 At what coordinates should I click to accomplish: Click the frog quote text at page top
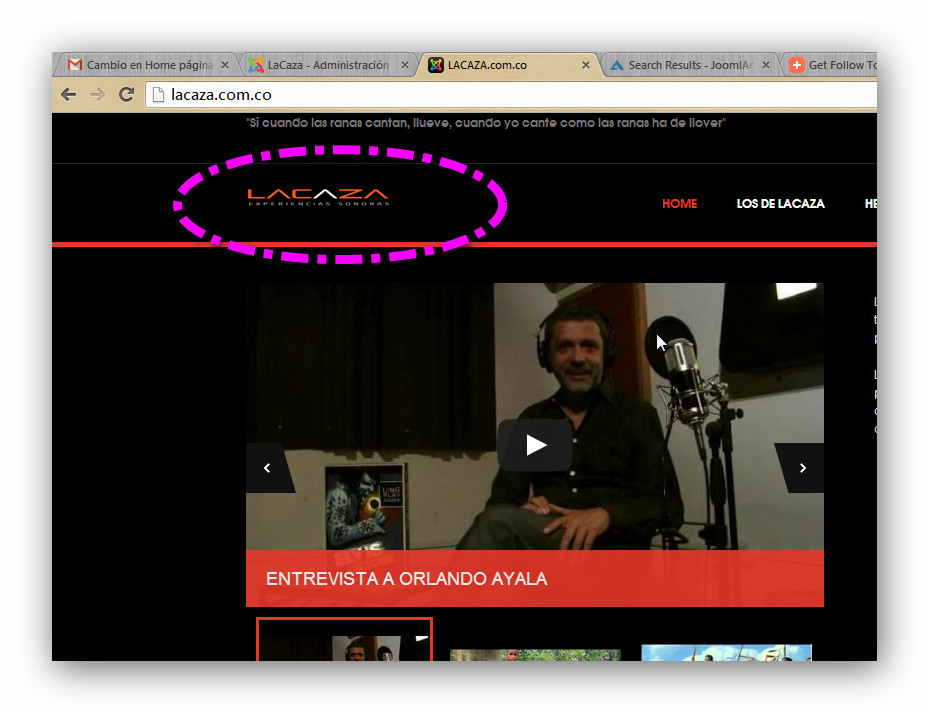coord(486,123)
